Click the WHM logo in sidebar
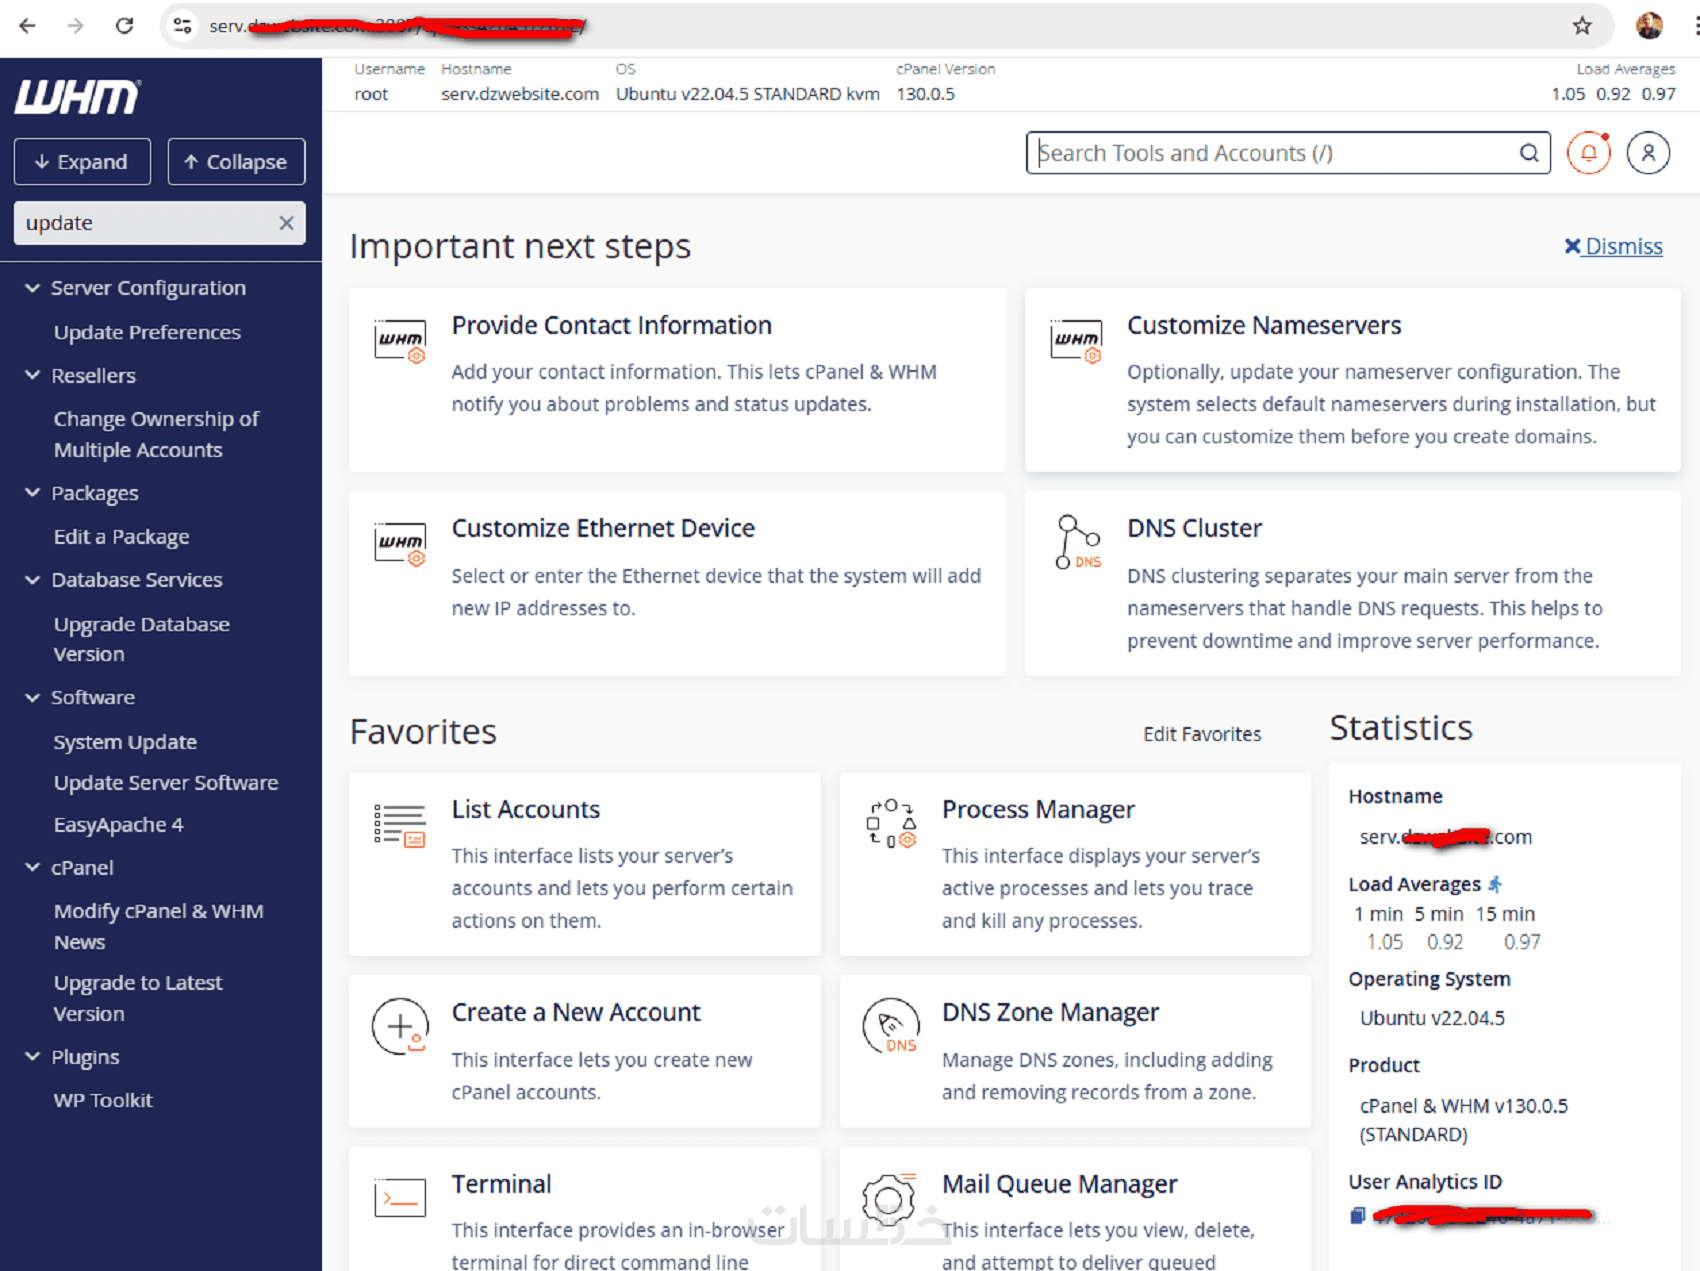The width and height of the screenshot is (1700, 1271). tap(77, 97)
